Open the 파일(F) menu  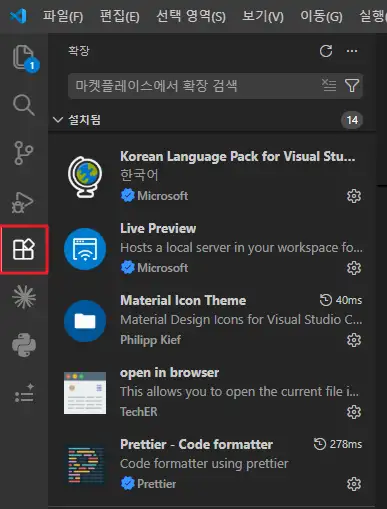63,16
